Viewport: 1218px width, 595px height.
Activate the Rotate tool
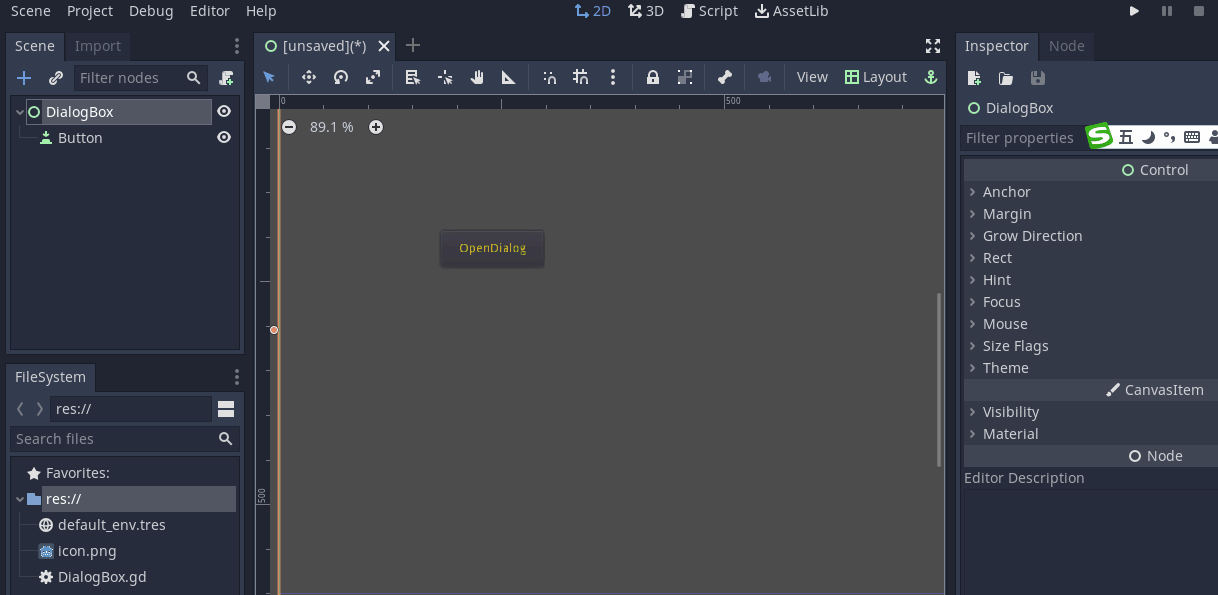click(340, 77)
